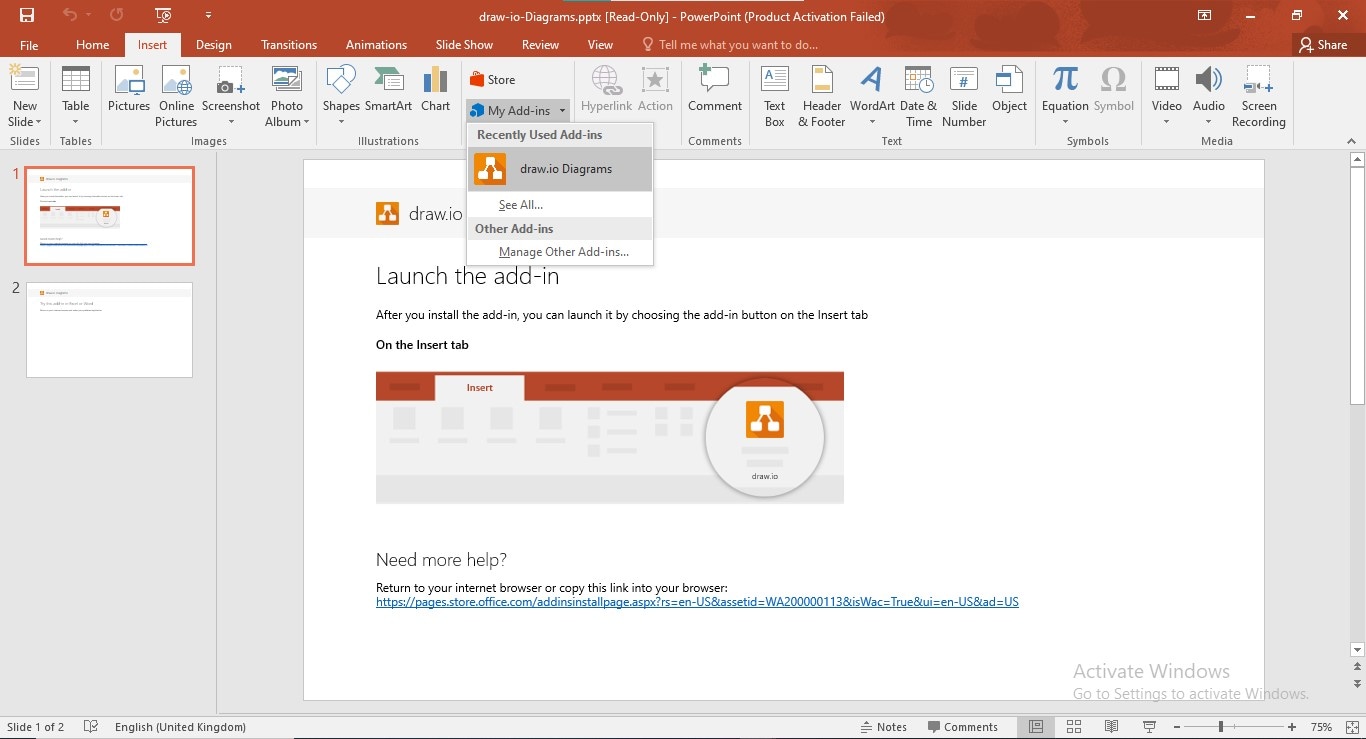
Task: Click the Undo arrow in the quick access toolbar
Action: tap(69, 15)
